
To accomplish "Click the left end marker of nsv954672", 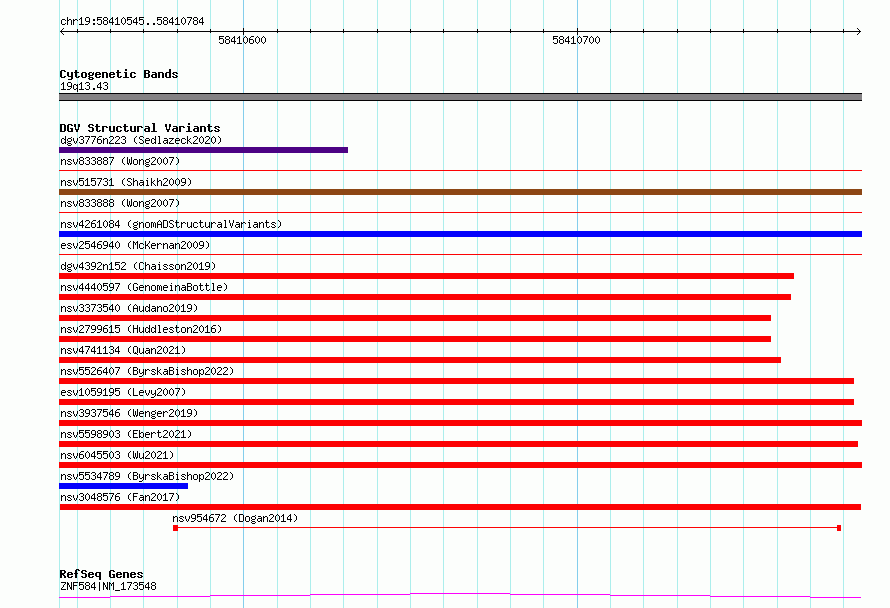I will pos(175,528).
